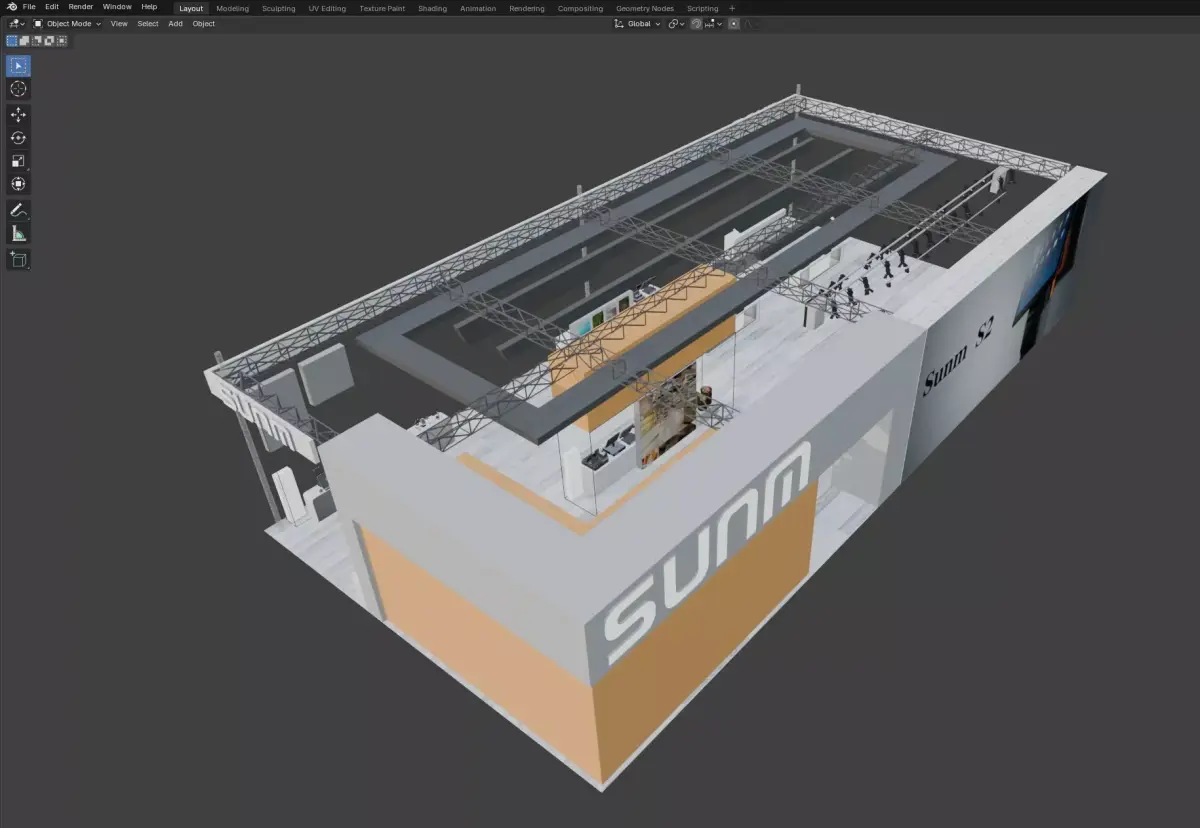Open Global transform orientation dropdown
Screen dimensions: 1200x828
coord(638,23)
